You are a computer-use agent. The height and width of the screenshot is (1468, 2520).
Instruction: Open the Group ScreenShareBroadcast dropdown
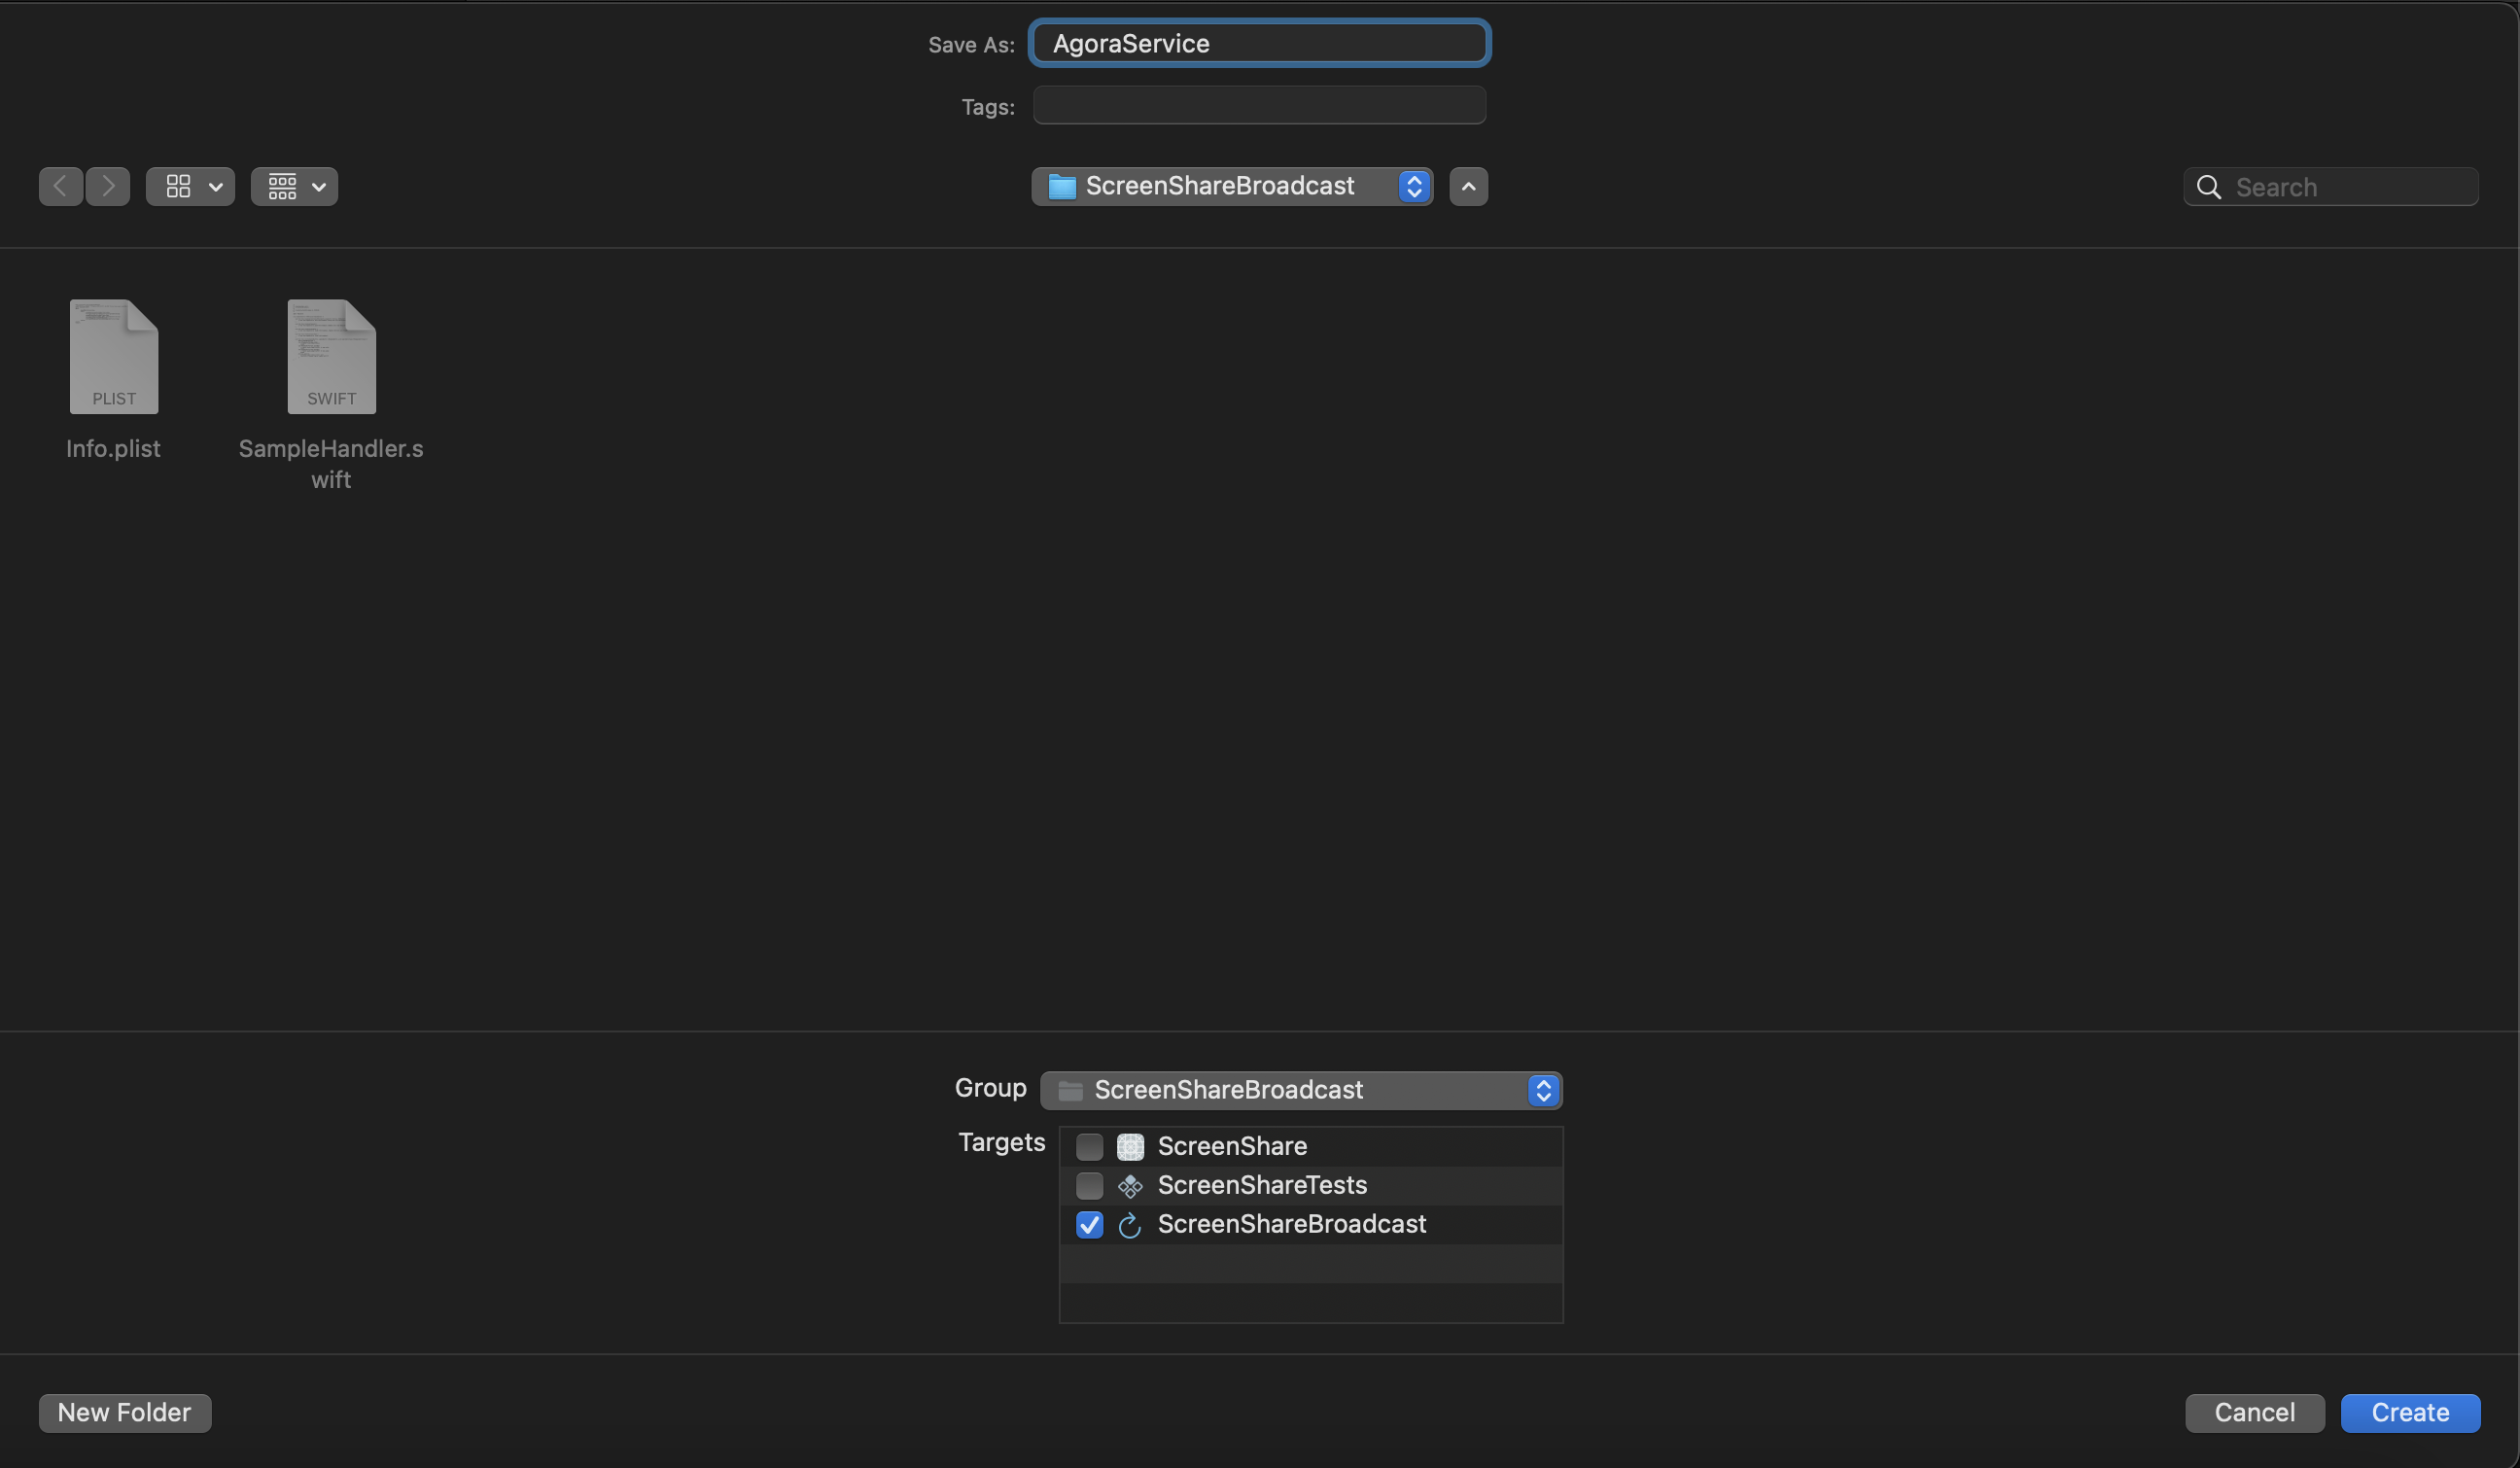point(1300,1089)
